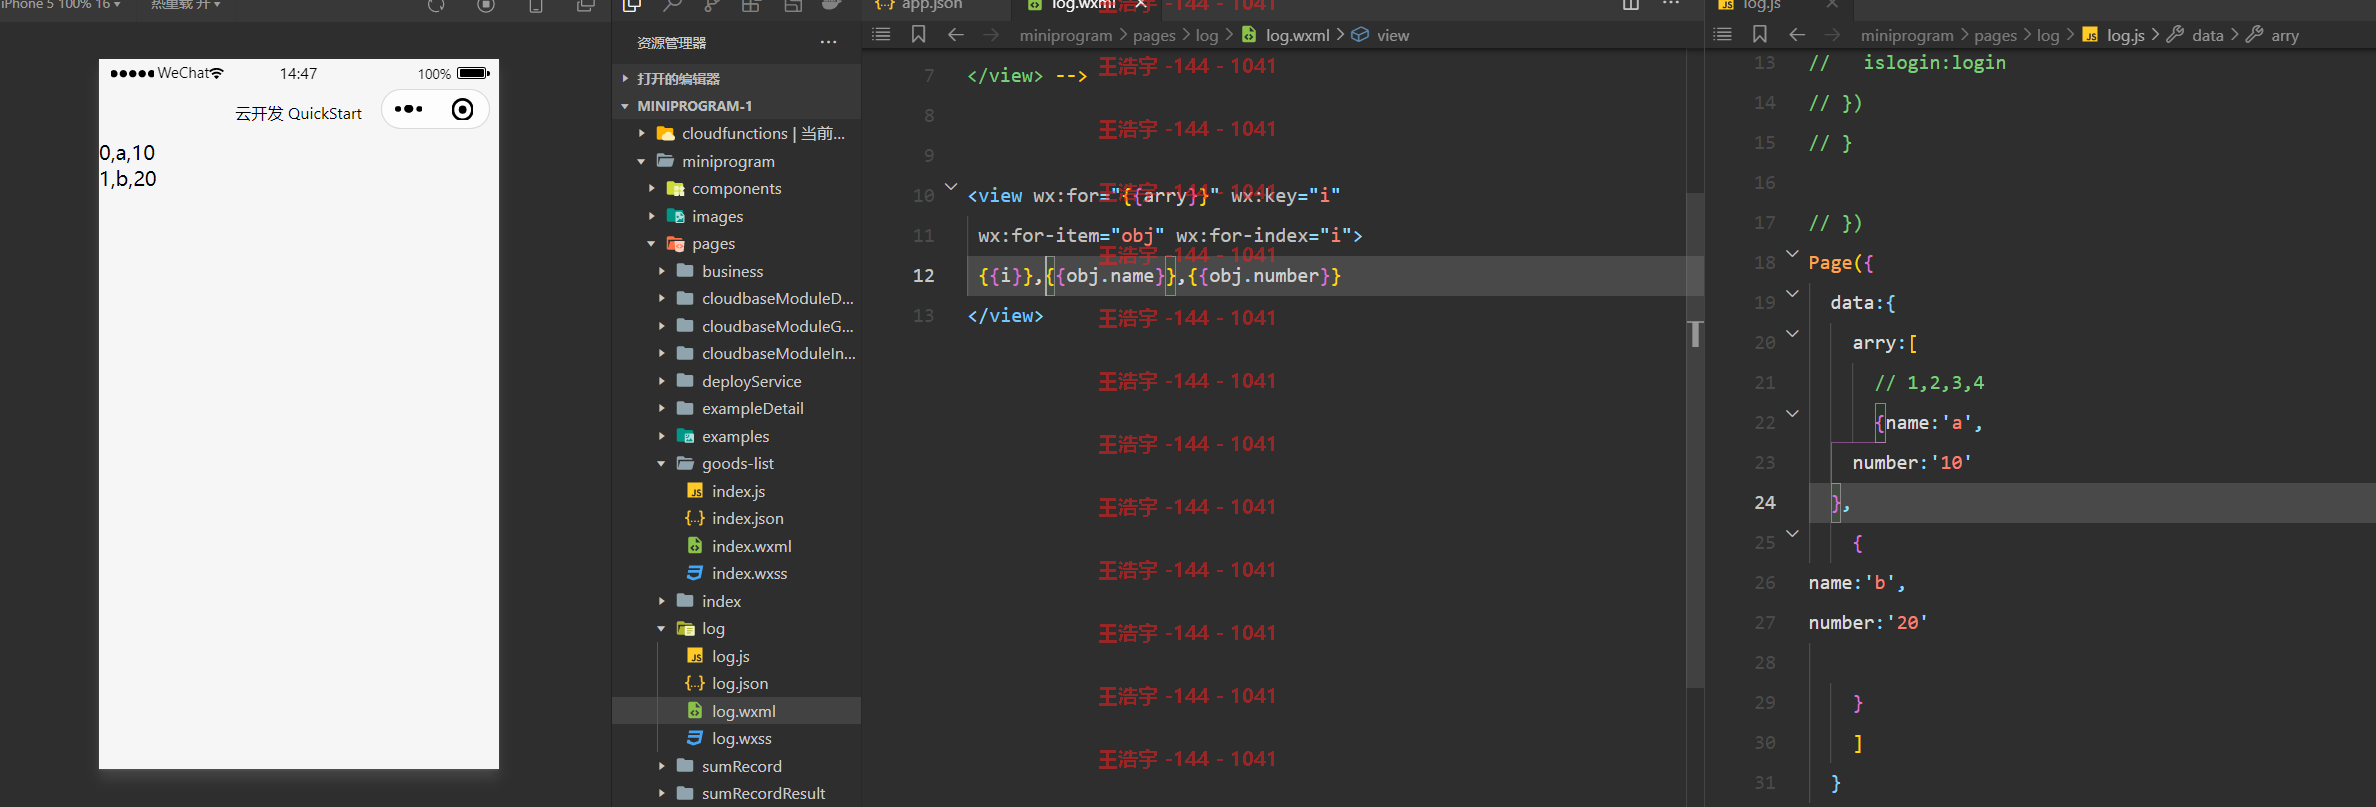Expand the business folder
The height and width of the screenshot is (807, 2376).
[736, 271]
